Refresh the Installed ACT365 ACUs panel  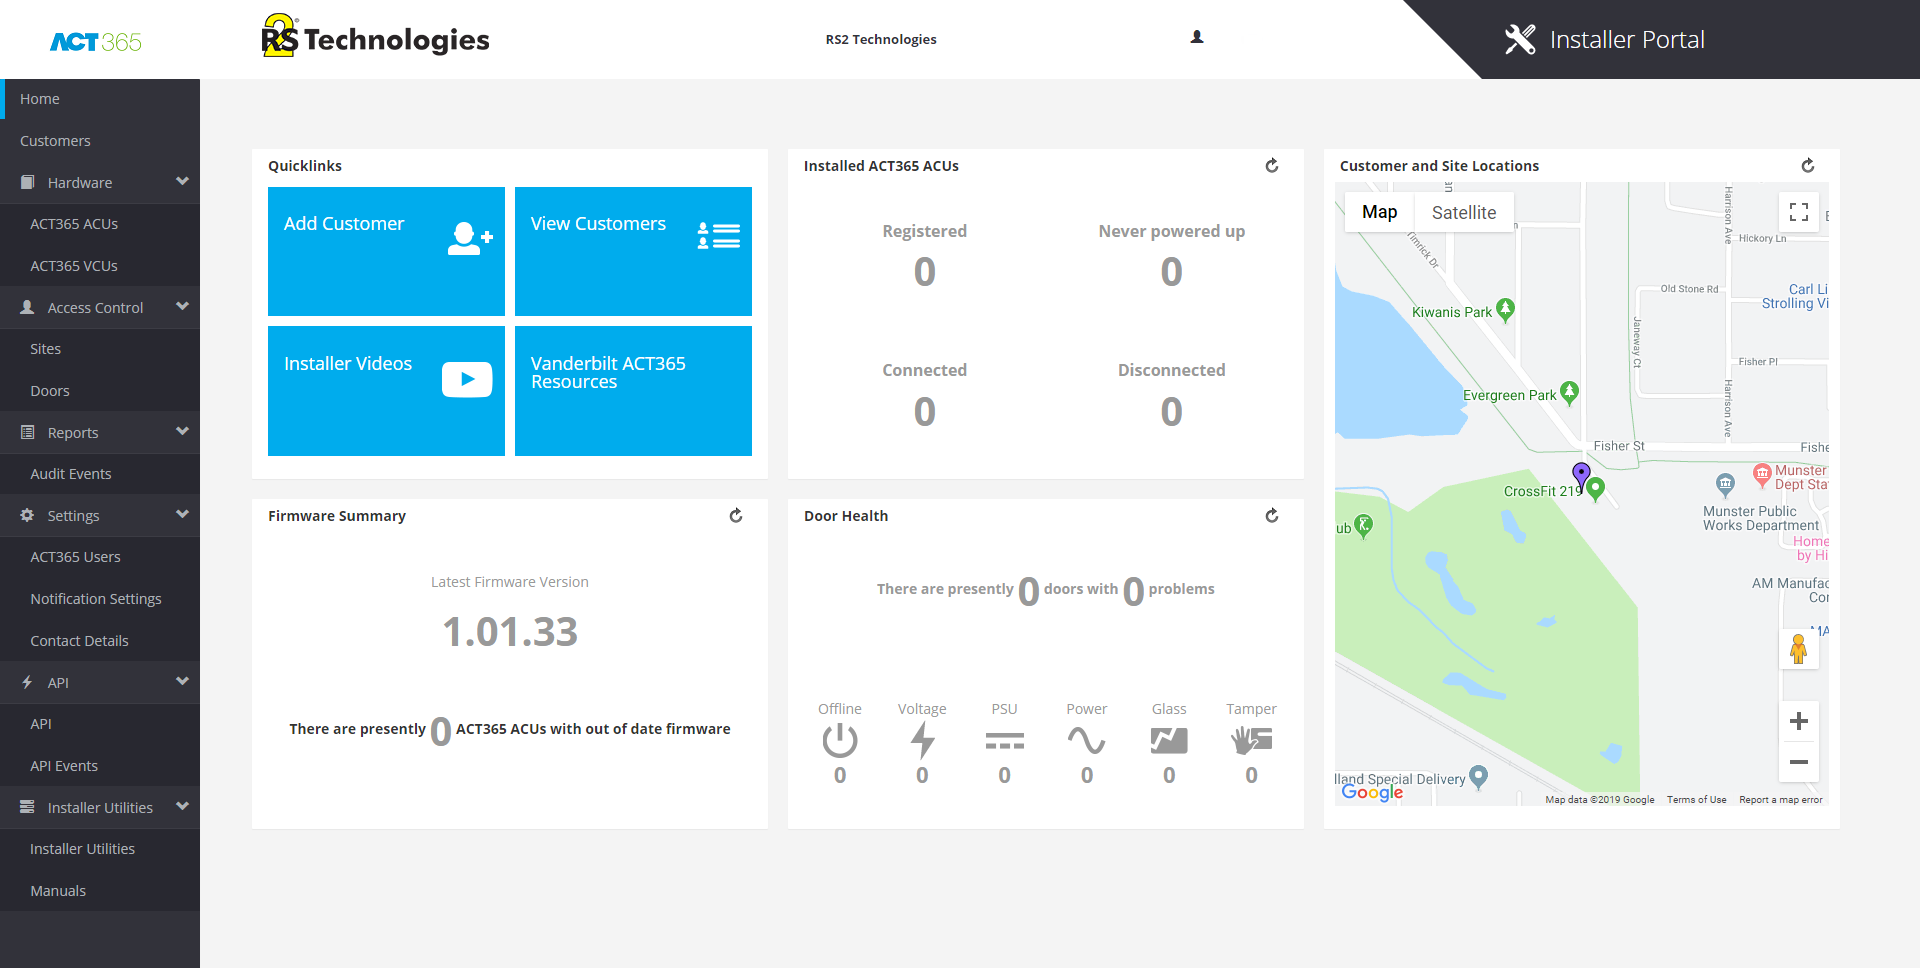pyautogui.click(x=1272, y=166)
